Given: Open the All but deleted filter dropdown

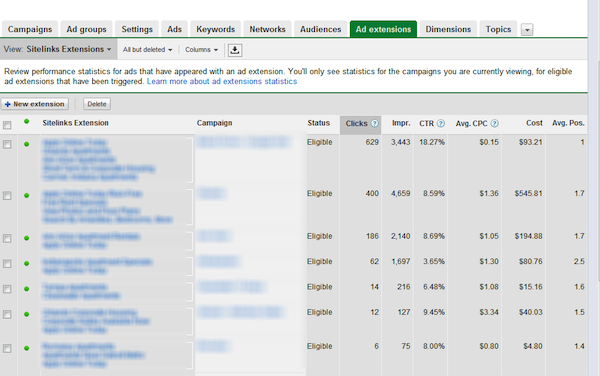Looking at the screenshot, I should (x=147, y=50).
